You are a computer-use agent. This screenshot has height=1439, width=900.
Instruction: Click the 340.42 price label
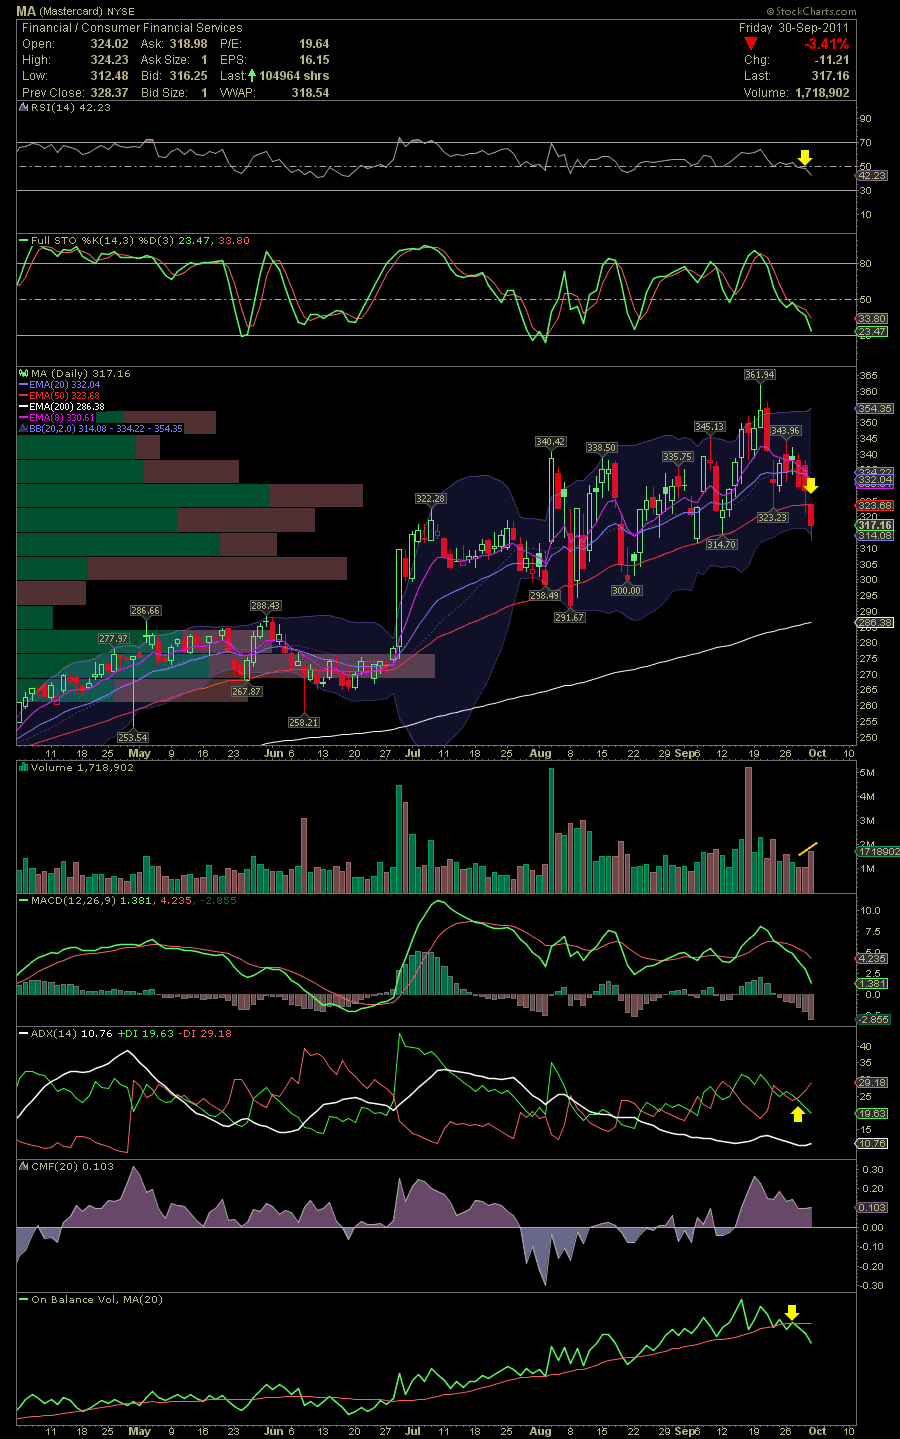[x=551, y=442]
